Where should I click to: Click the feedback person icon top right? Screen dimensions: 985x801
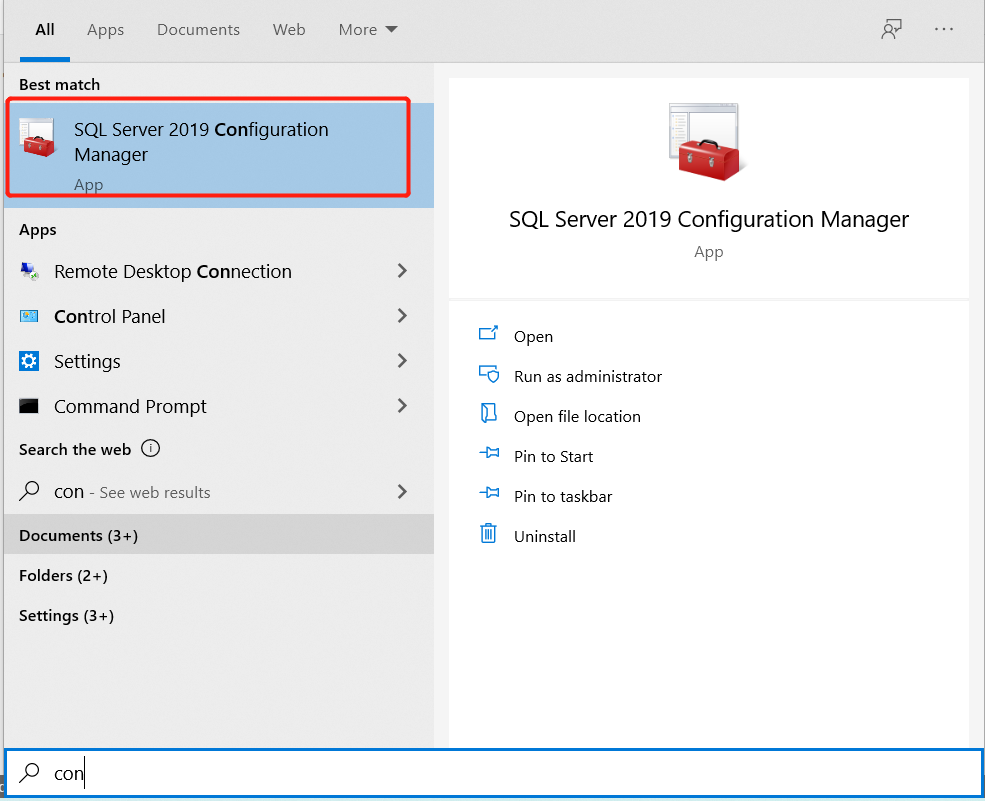point(890,29)
